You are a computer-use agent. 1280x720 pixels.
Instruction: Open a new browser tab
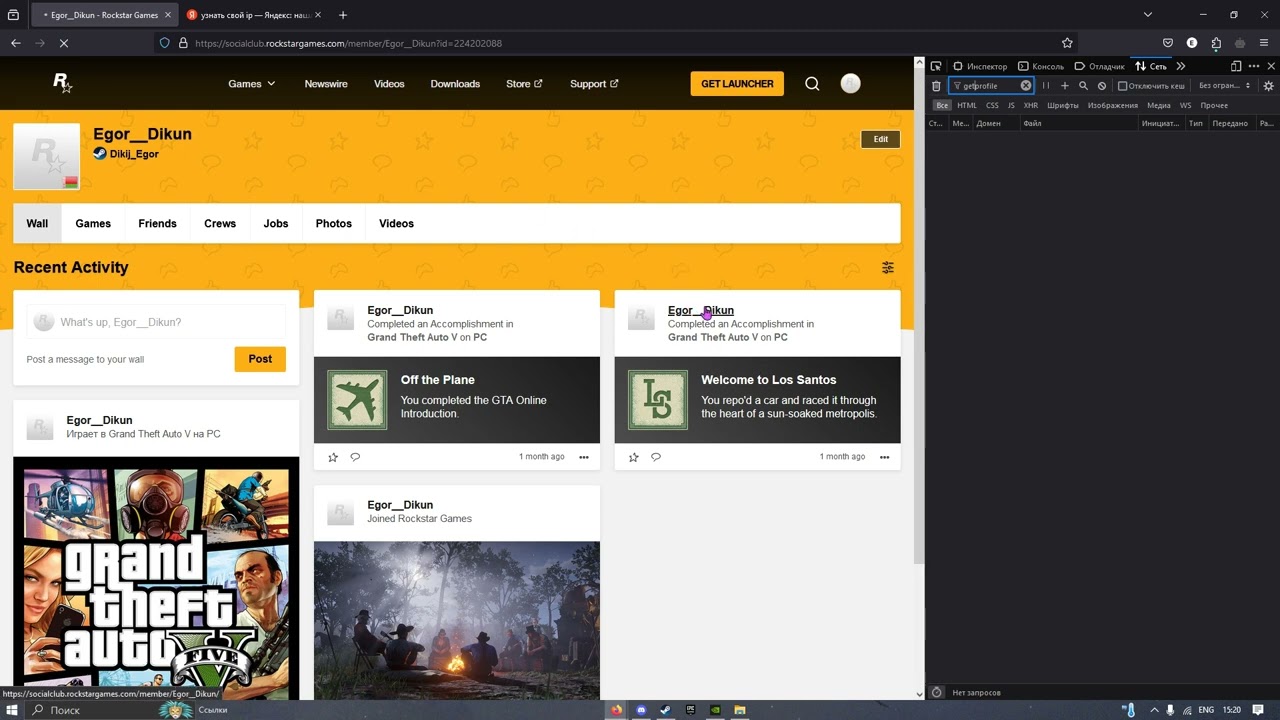tap(343, 15)
